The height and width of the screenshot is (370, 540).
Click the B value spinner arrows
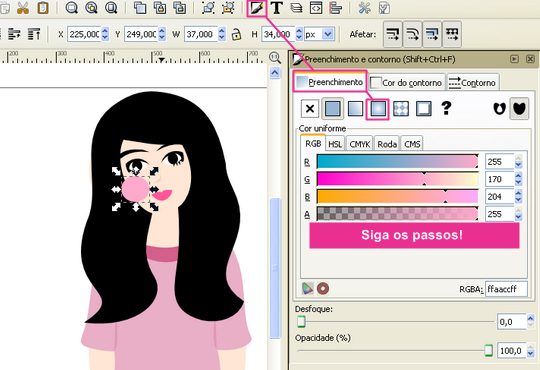point(518,197)
